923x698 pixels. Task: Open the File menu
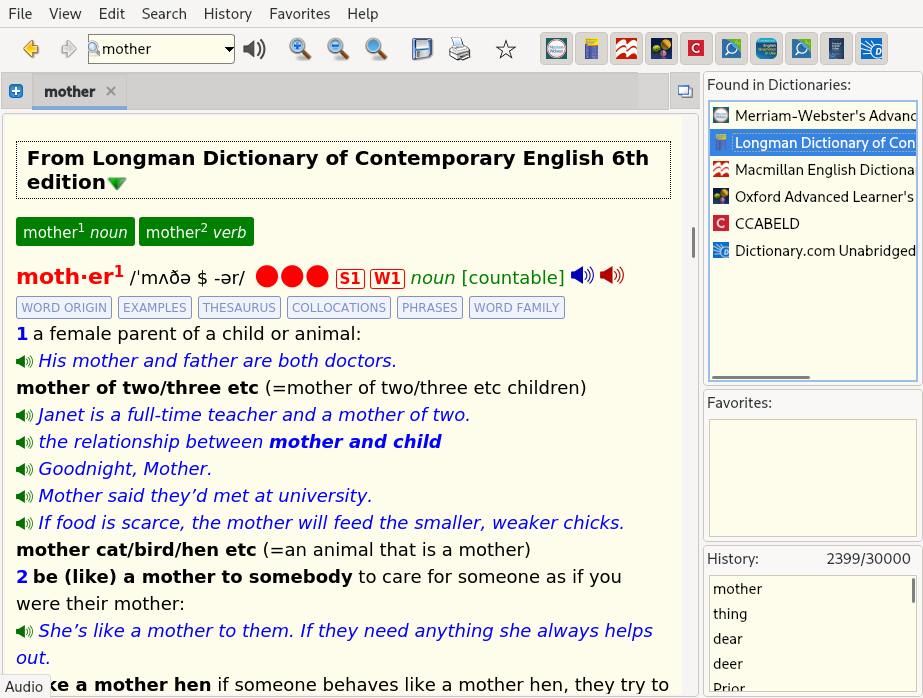(x=20, y=14)
